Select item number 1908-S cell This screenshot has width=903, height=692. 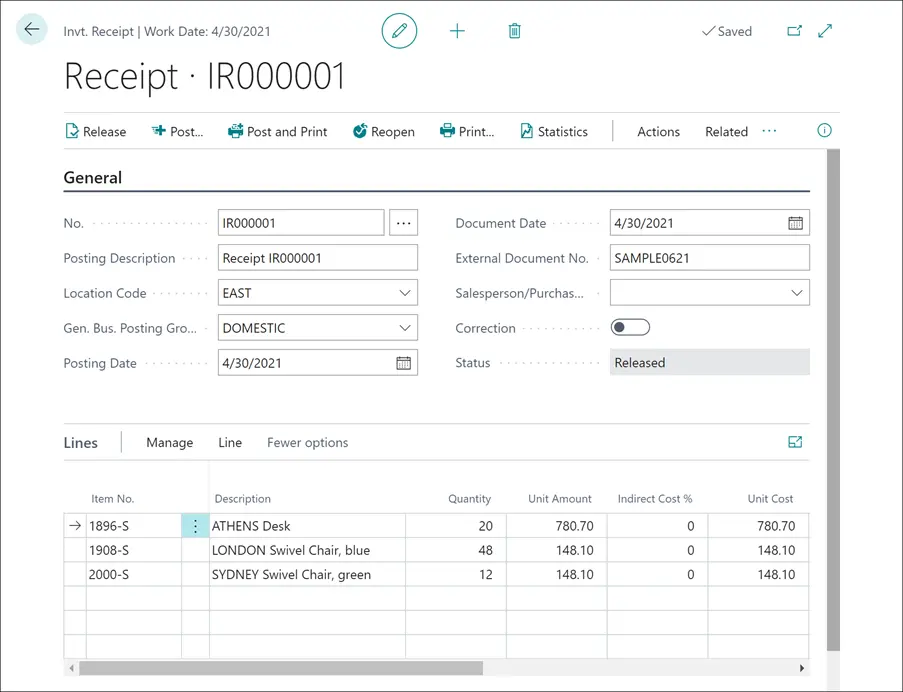(x=134, y=550)
